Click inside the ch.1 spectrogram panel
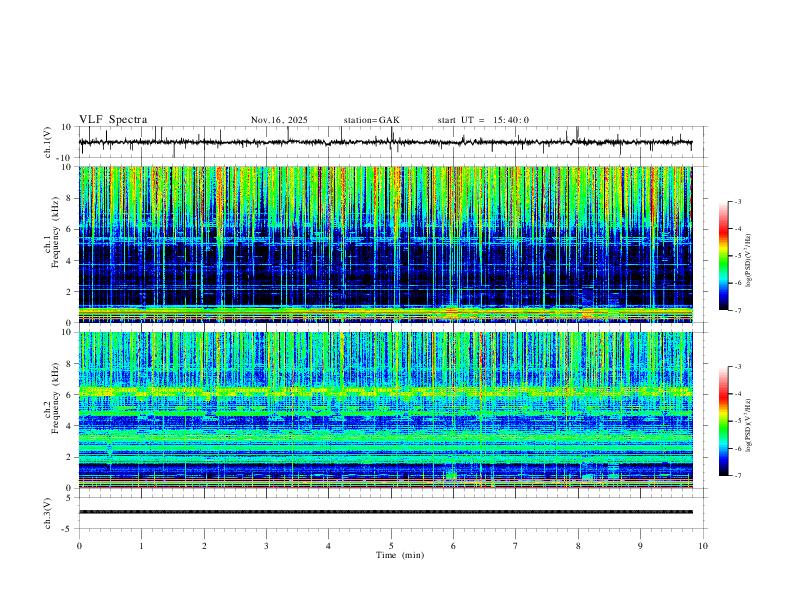Image resolution: width=792 pixels, height=612 pixels. click(386, 244)
